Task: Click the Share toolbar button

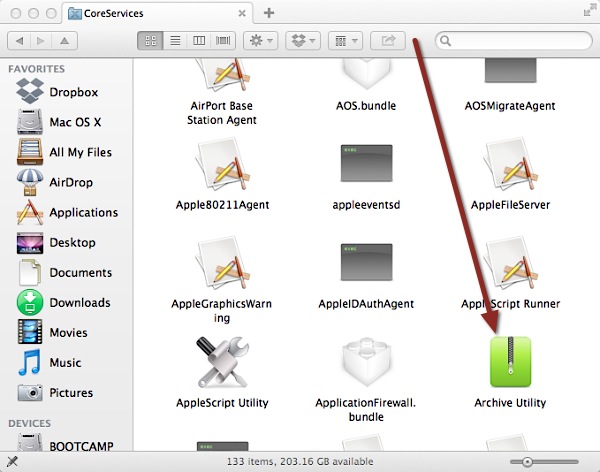Action: 388,41
